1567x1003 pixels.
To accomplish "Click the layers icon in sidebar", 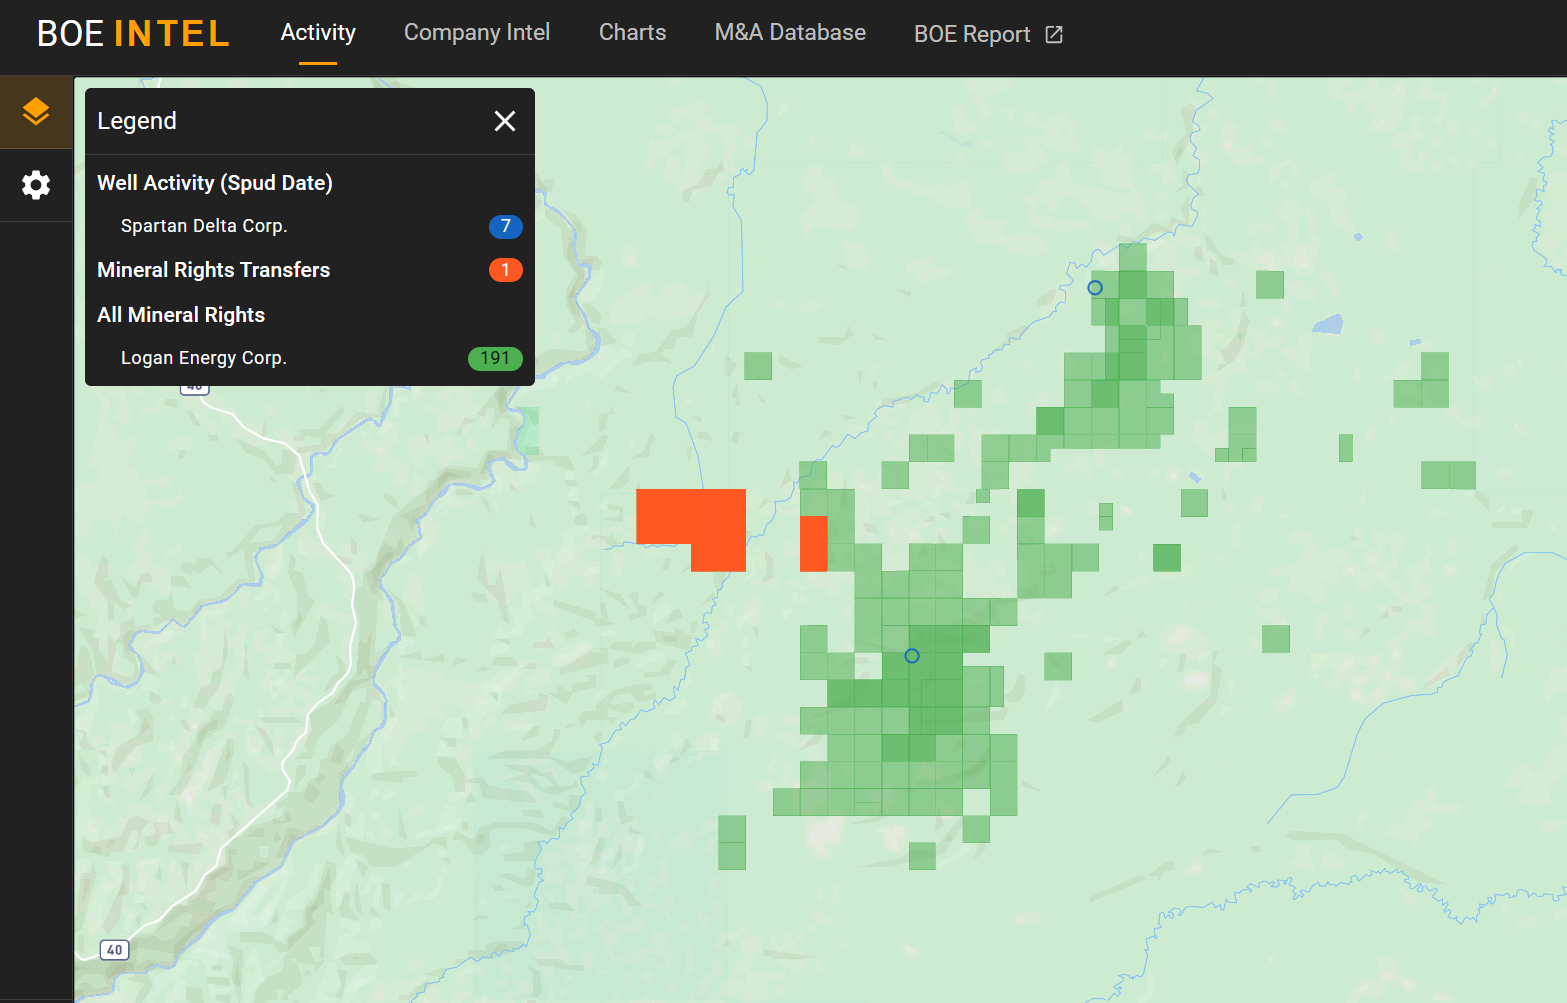I will pos(36,111).
